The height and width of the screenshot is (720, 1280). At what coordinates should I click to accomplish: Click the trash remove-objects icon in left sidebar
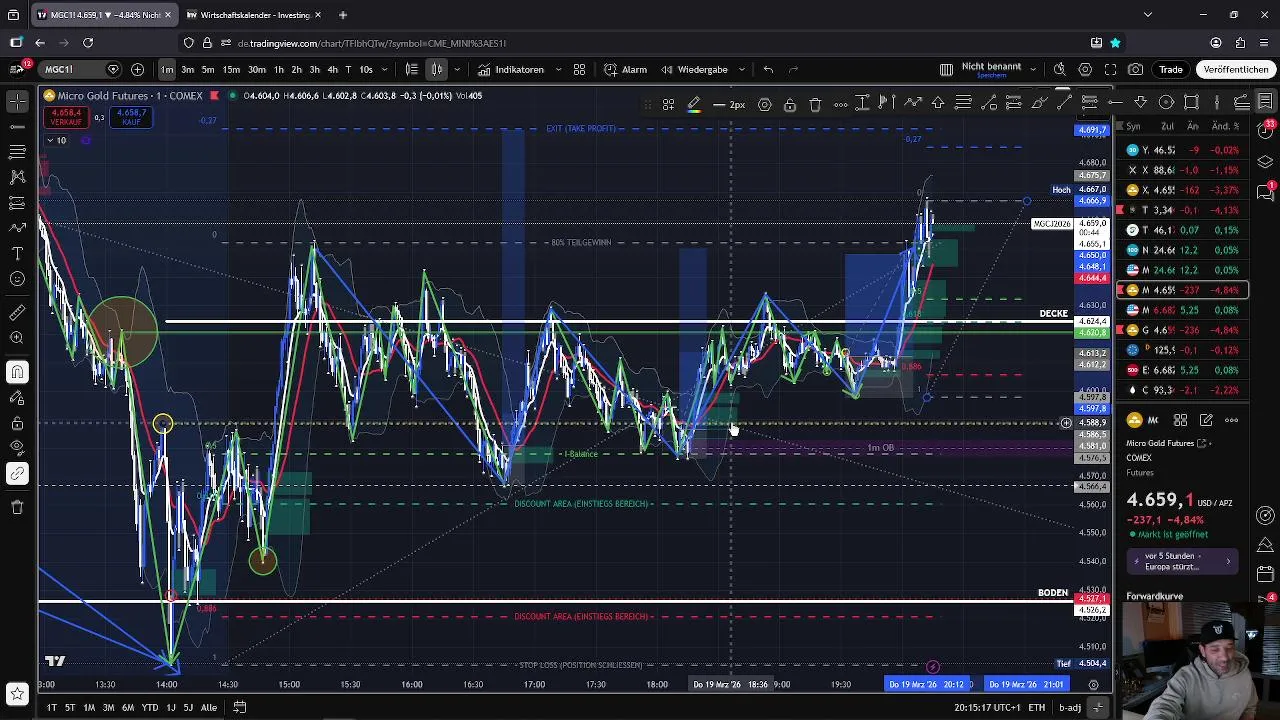click(x=17, y=507)
